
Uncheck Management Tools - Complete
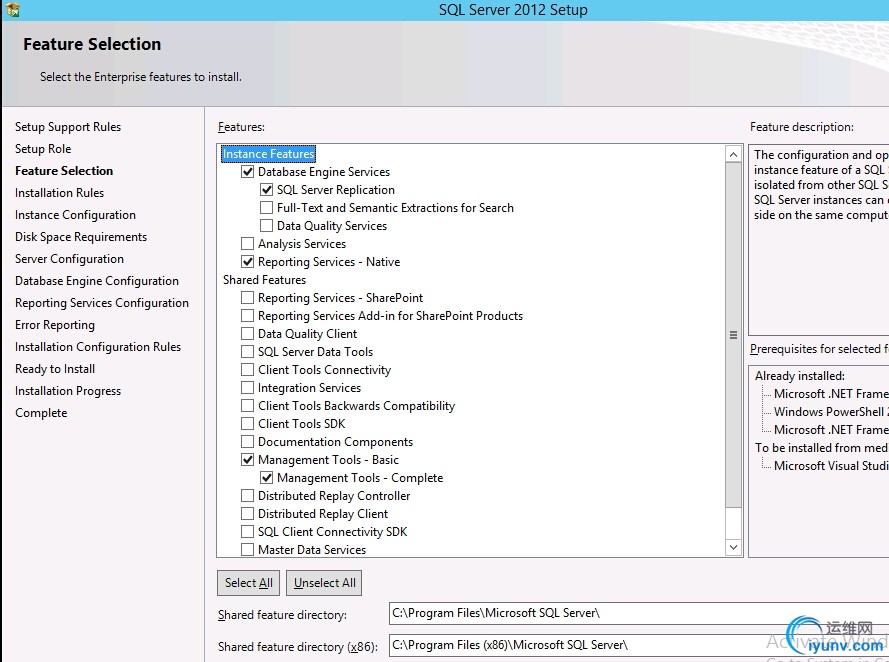(267, 478)
